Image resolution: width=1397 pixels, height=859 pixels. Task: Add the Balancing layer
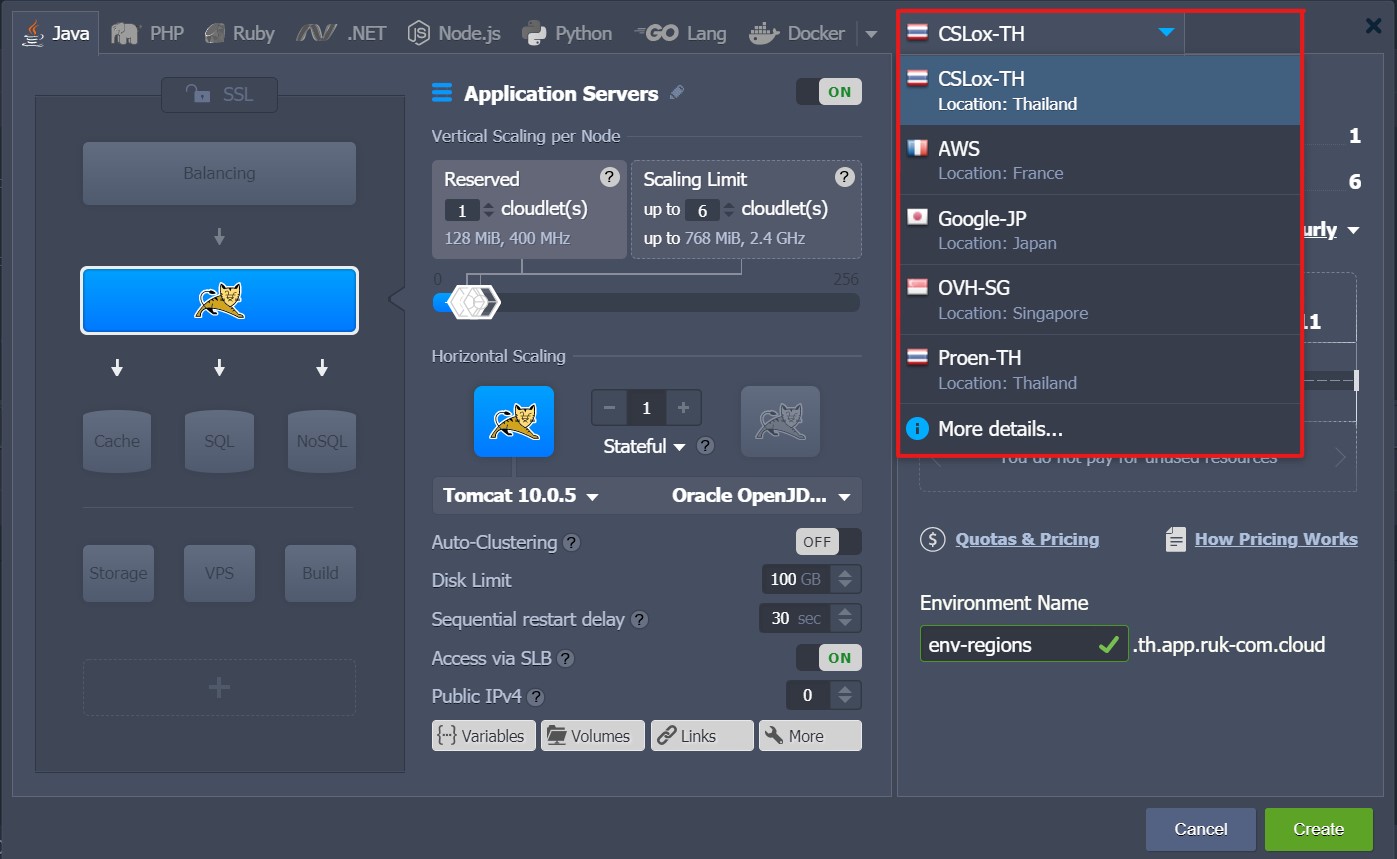coord(219,173)
